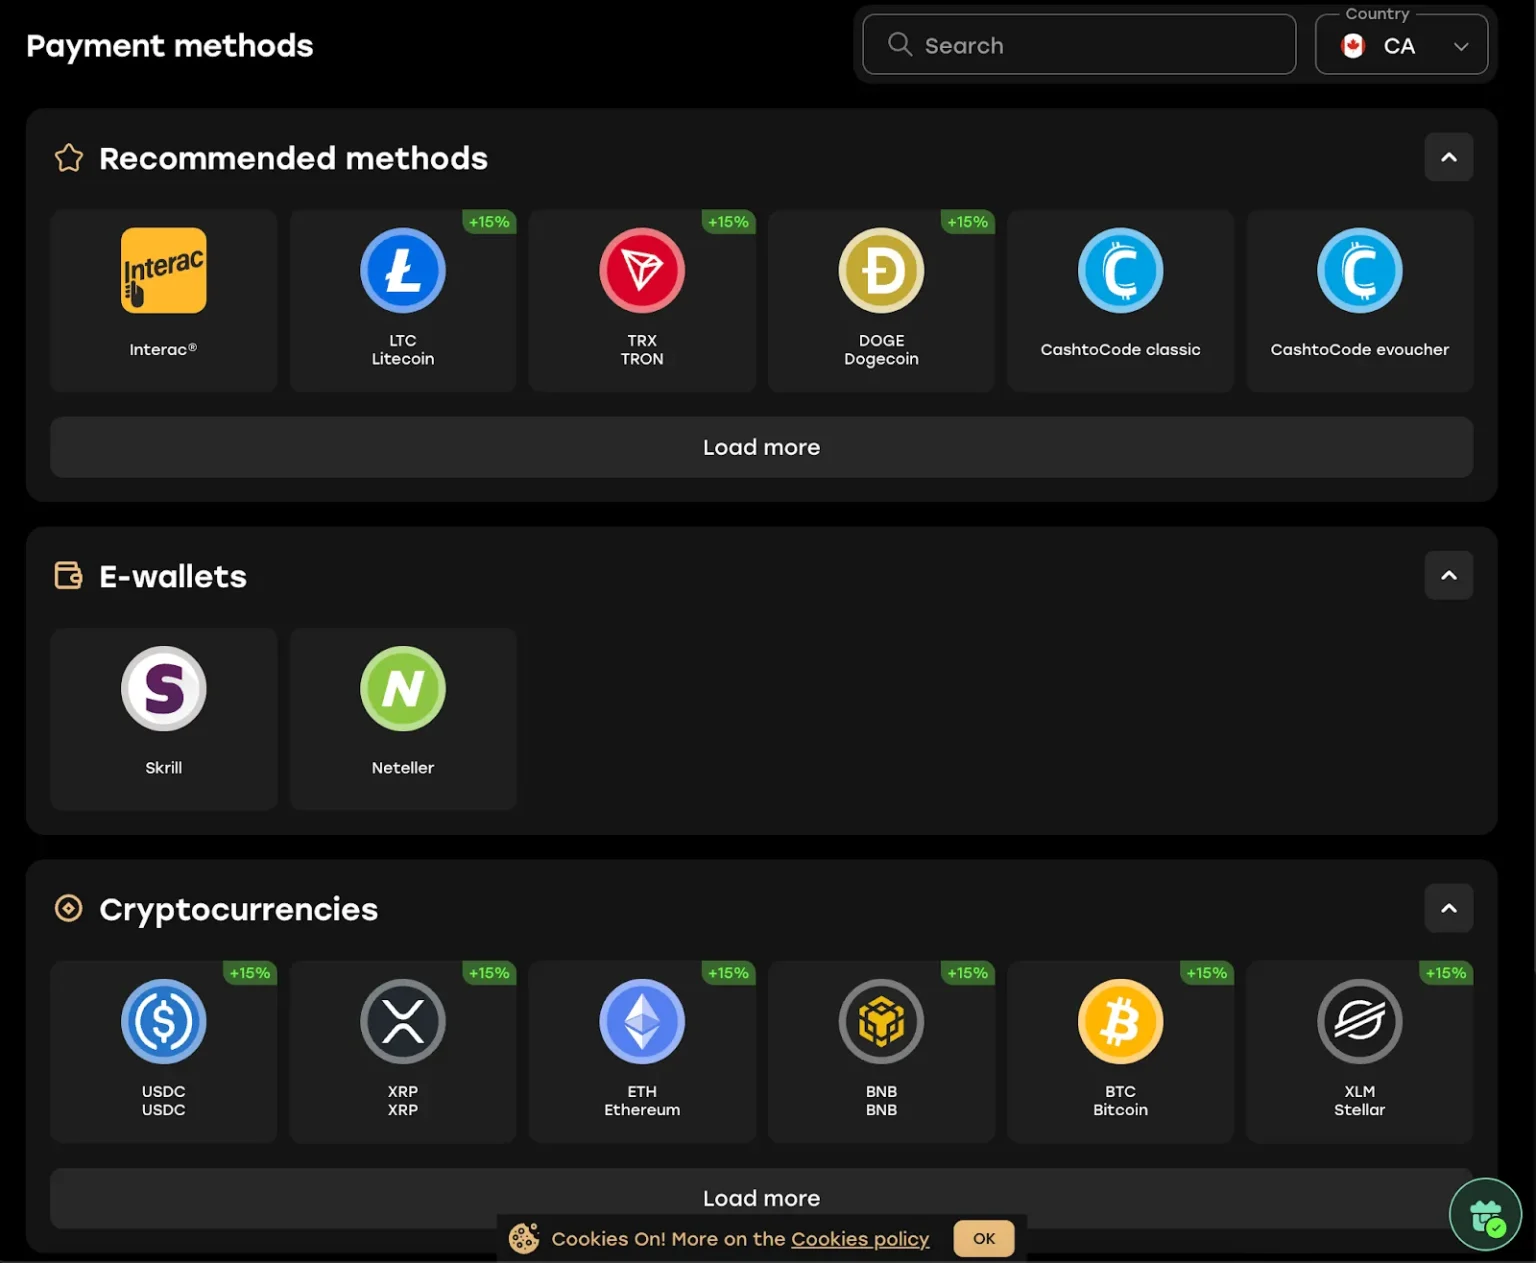Select the XRP cryptocurrency icon
The width and height of the screenshot is (1536, 1263).
[402, 1021]
